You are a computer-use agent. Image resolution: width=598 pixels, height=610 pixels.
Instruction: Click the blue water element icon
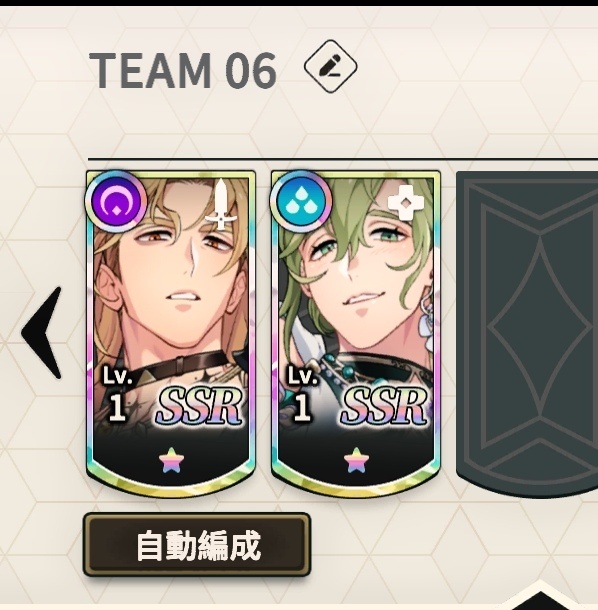[x=301, y=202]
